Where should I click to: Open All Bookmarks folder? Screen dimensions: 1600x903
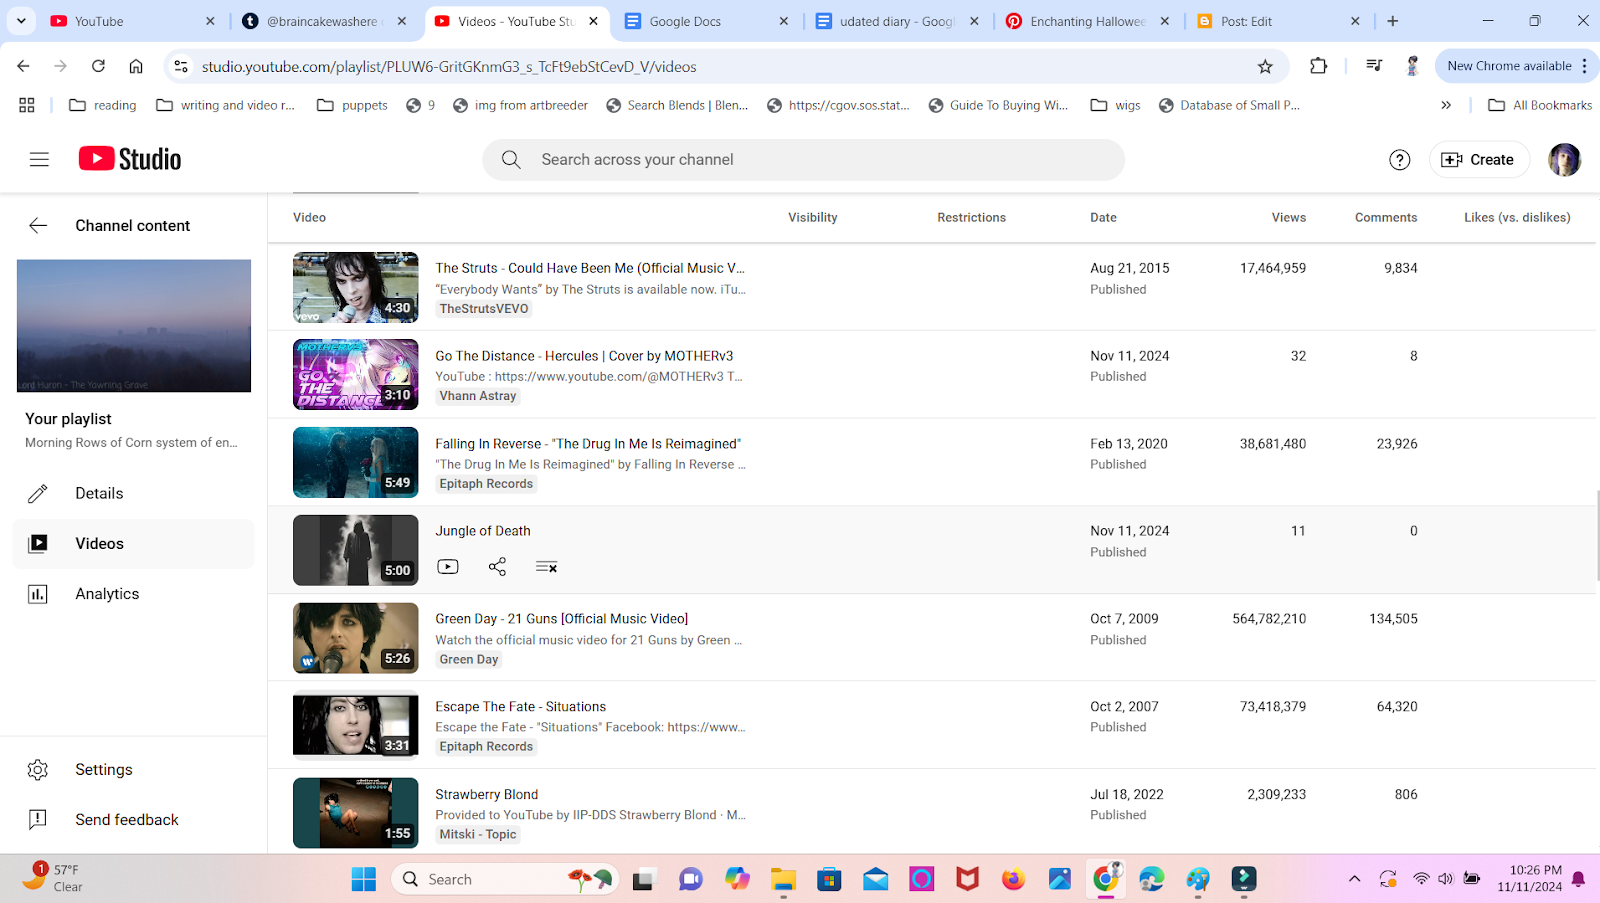(1540, 105)
